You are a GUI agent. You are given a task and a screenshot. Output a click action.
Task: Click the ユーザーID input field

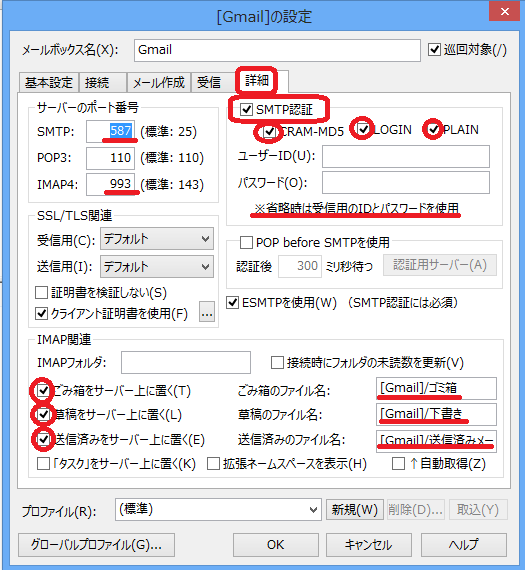(406, 157)
